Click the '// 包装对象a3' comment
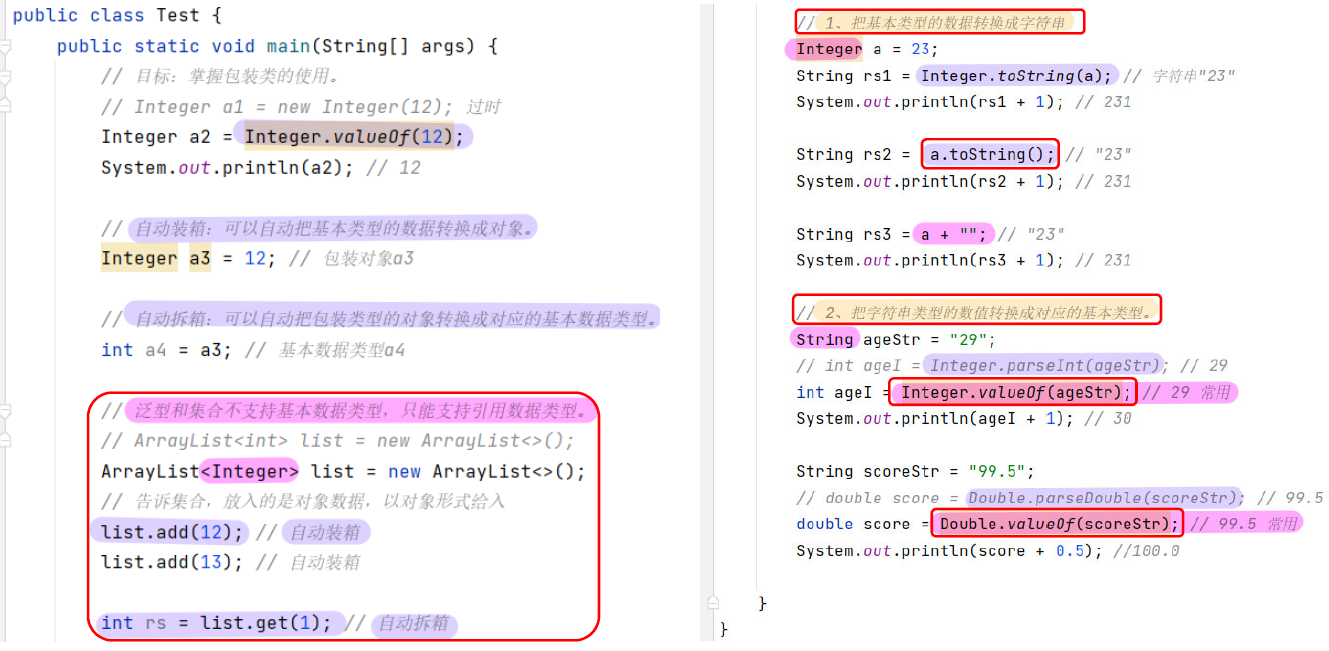1329x651 pixels. coord(351,258)
